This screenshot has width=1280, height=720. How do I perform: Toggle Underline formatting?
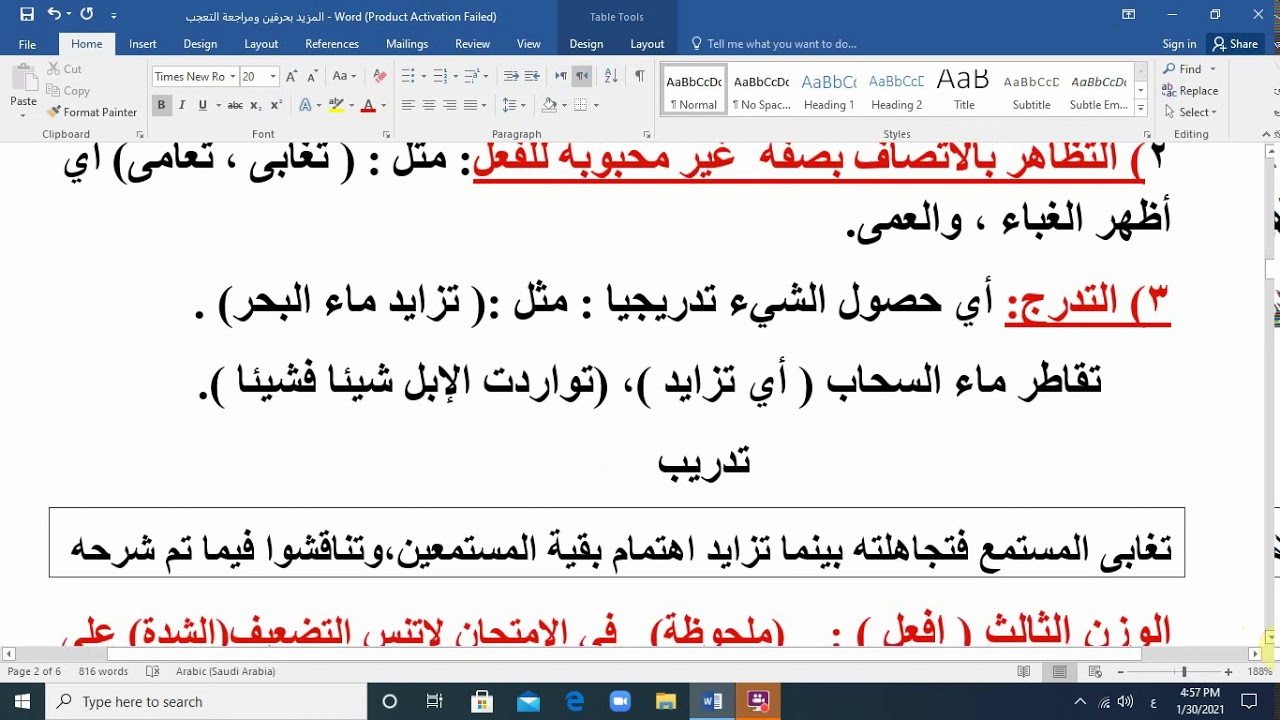203,105
